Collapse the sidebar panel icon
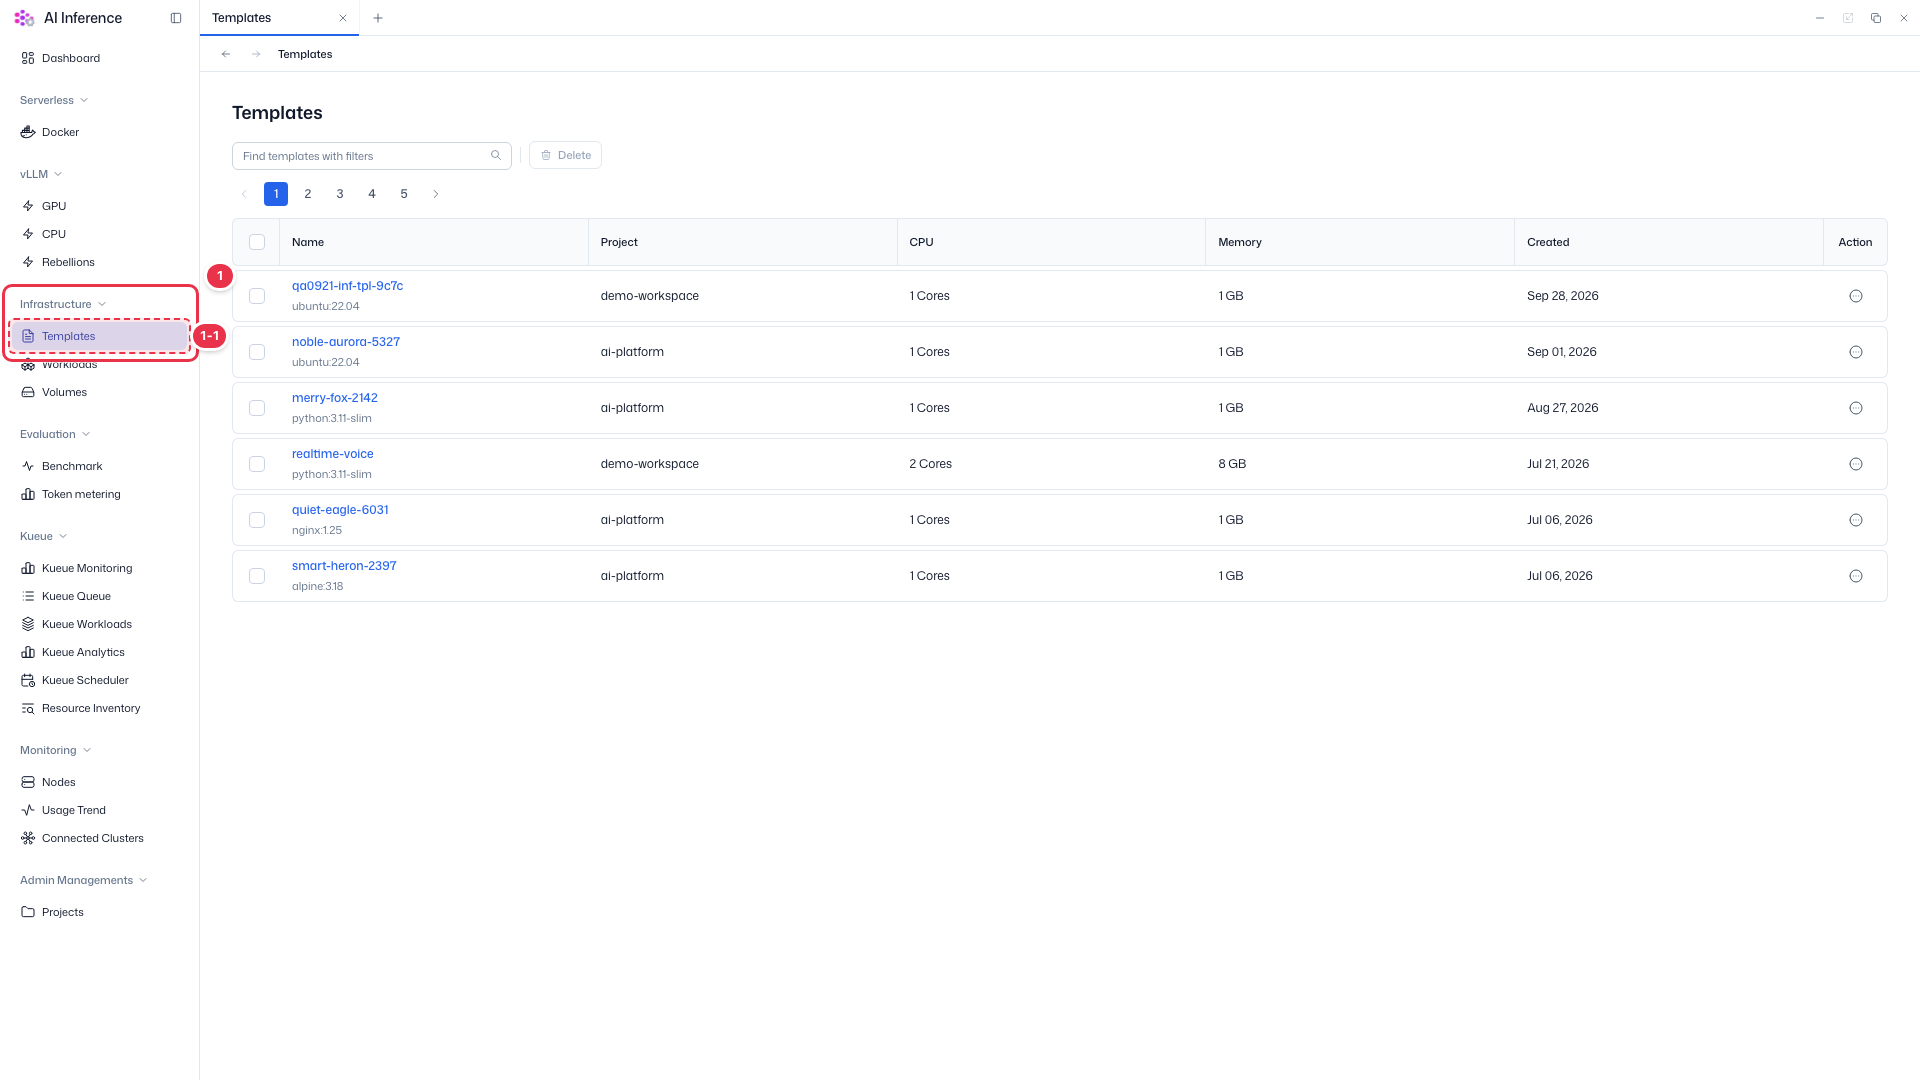This screenshot has height=1080, width=1920. (x=176, y=18)
